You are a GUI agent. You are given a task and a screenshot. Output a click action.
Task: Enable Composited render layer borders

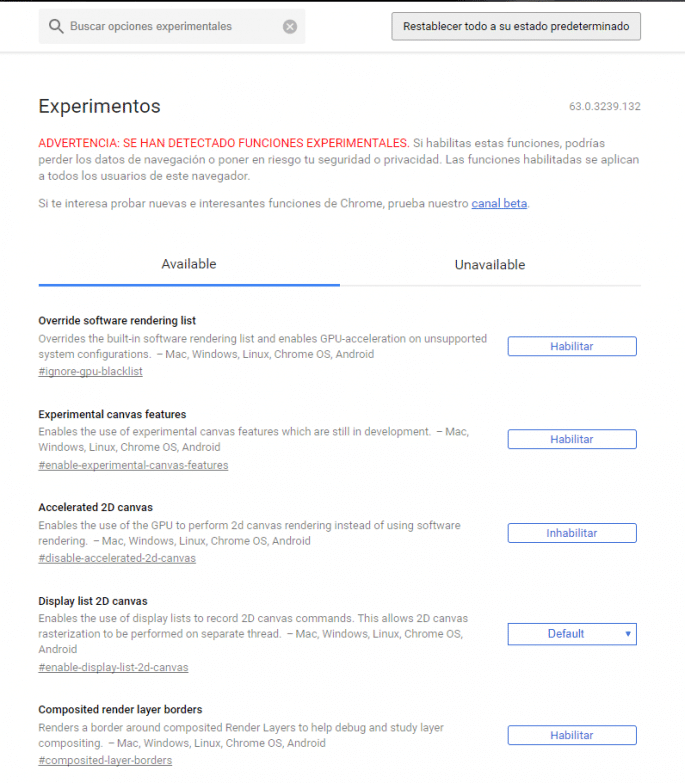tap(572, 735)
